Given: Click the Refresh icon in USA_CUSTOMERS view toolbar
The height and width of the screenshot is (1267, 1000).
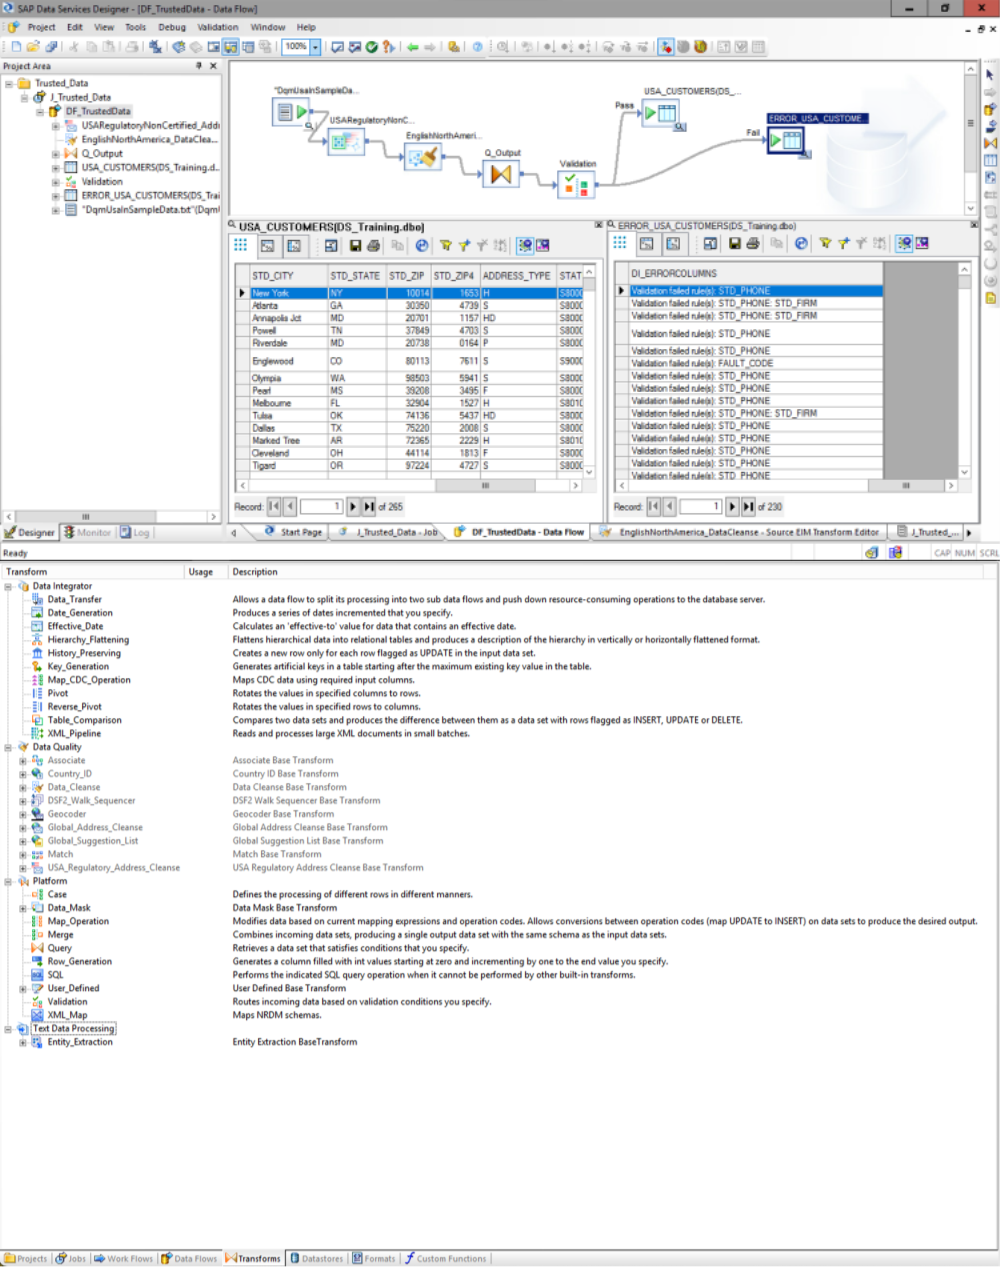Looking at the screenshot, I should point(422,245).
